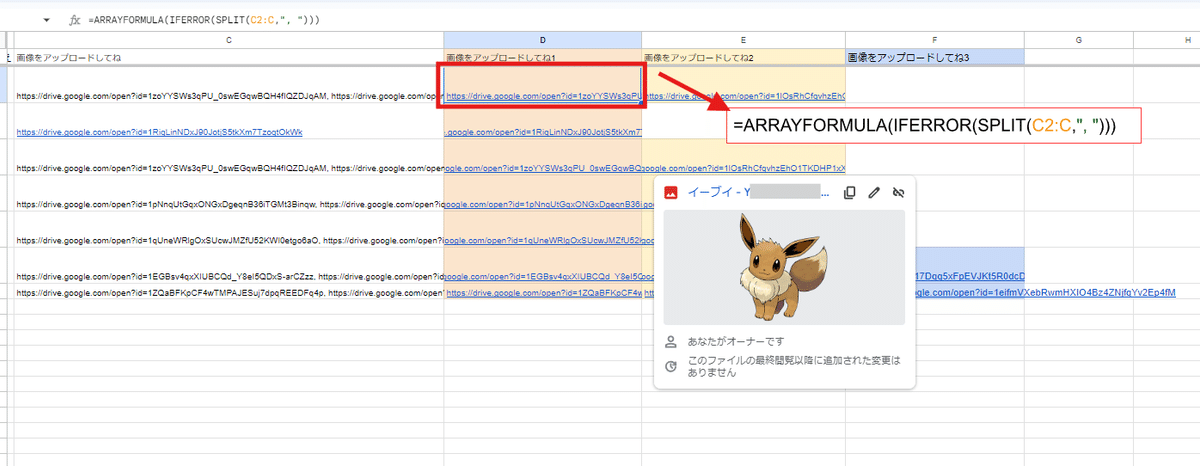Open the イーブイ file title link
1200x466 pixels.
(x=758, y=192)
